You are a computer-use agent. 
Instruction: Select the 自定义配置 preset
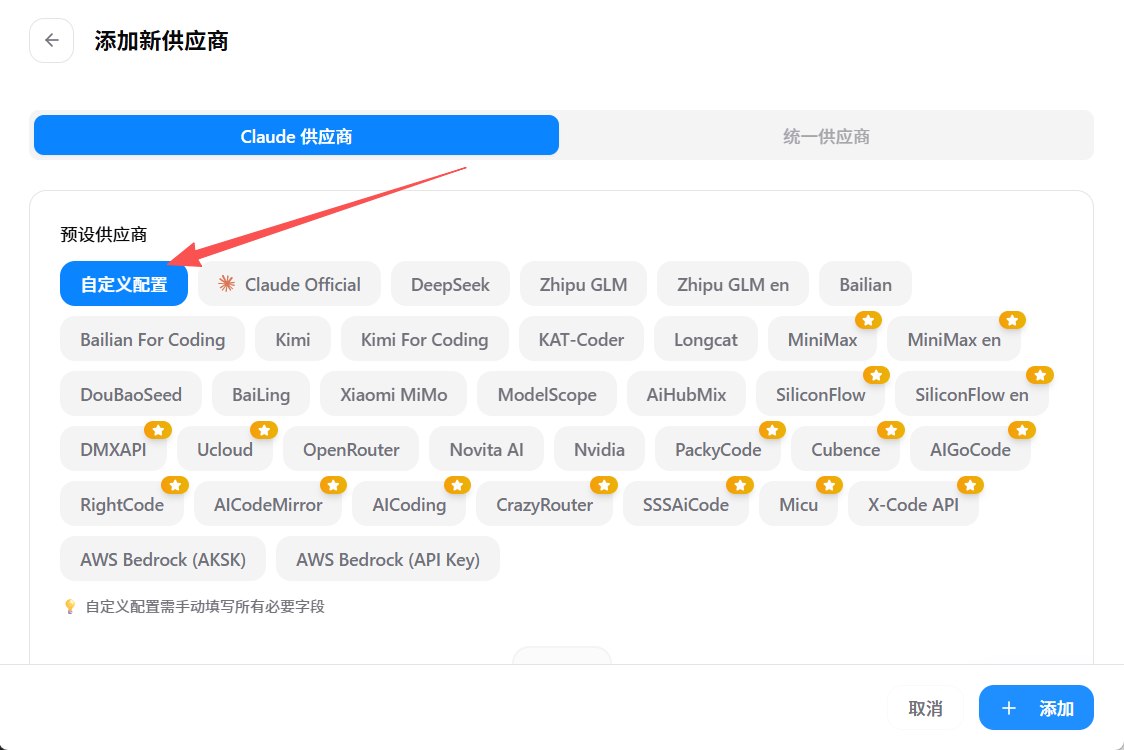tap(124, 284)
